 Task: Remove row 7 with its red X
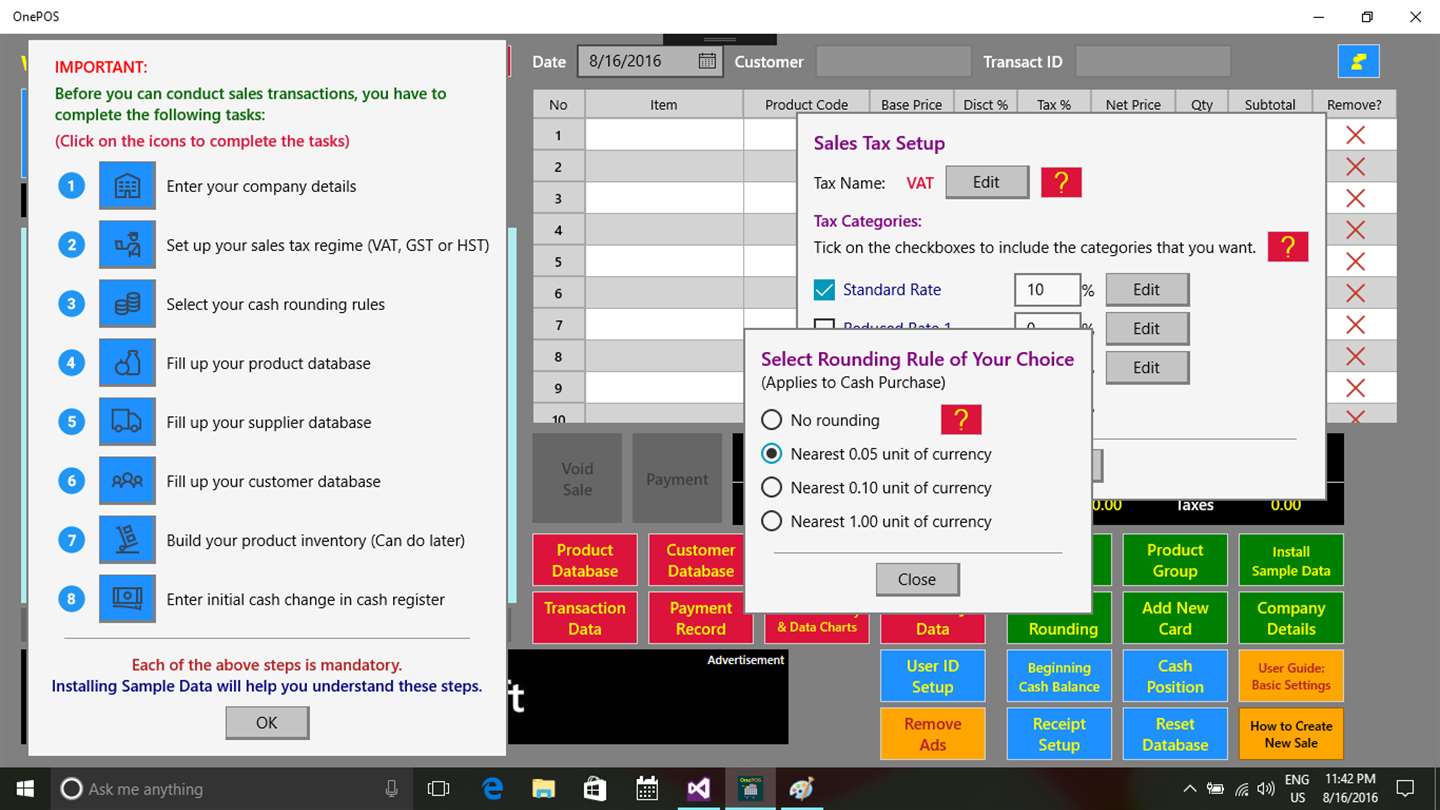pyautogui.click(x=1355, y=325)
